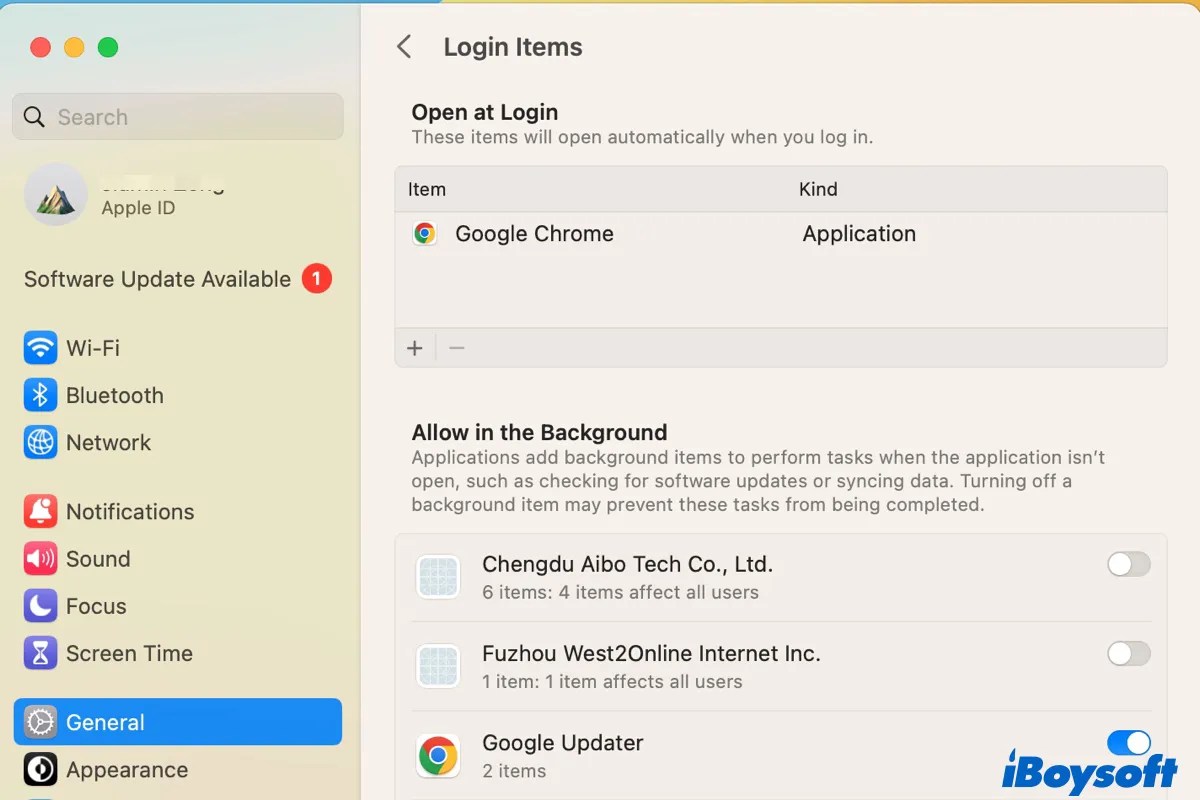The height and width of the screenshot is (800, 1200).
Task: Enable Chengdu Aibo Tech background toggle
Action: [x=1129, y=565]
